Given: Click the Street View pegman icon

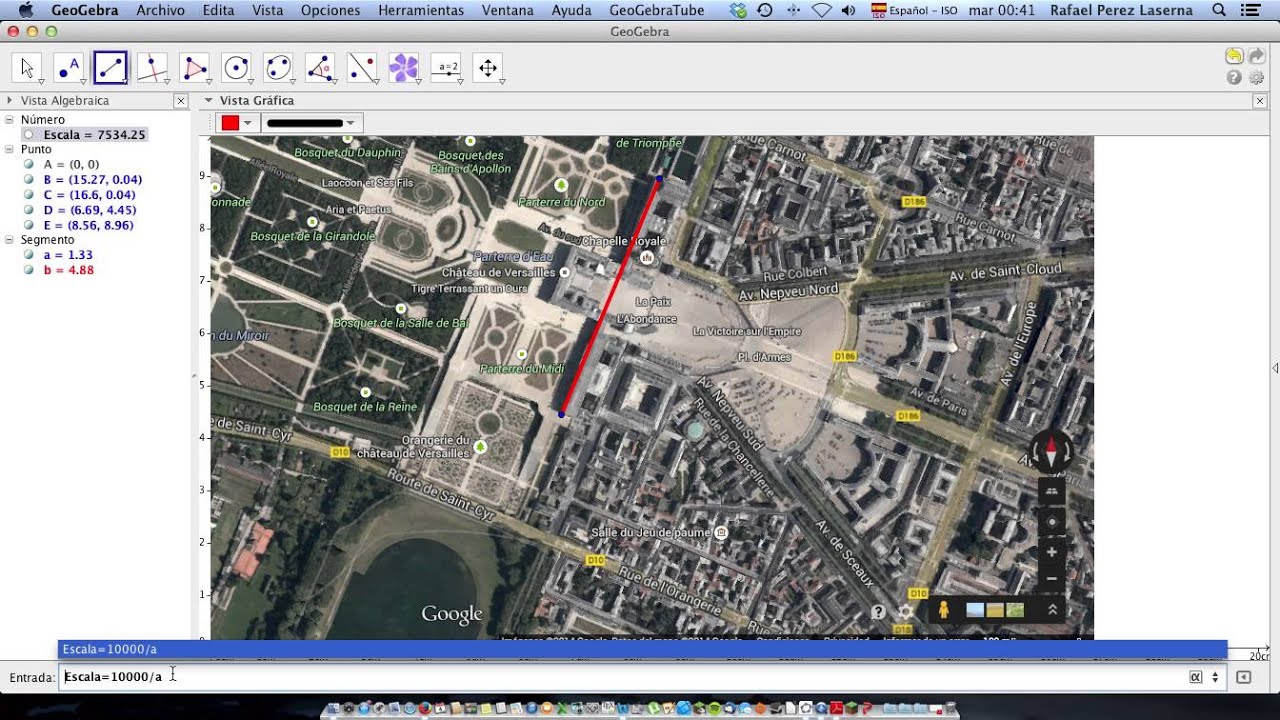Looking at the screenshot, I should (x=943, y=610).
